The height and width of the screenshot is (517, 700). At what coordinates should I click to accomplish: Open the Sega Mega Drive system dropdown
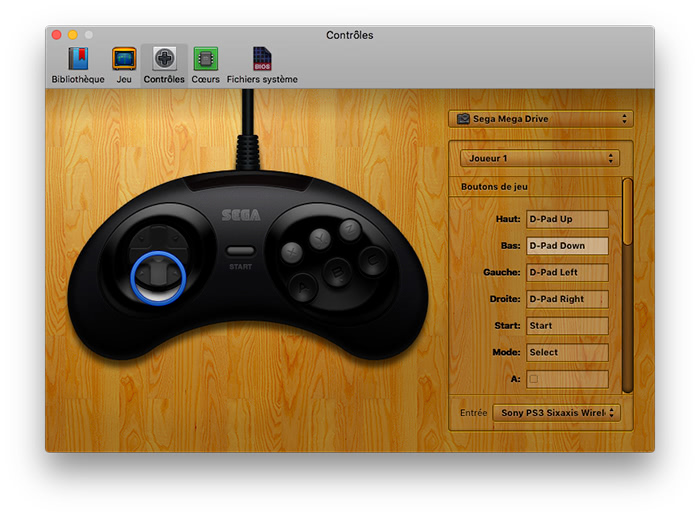tap(541, 119)
